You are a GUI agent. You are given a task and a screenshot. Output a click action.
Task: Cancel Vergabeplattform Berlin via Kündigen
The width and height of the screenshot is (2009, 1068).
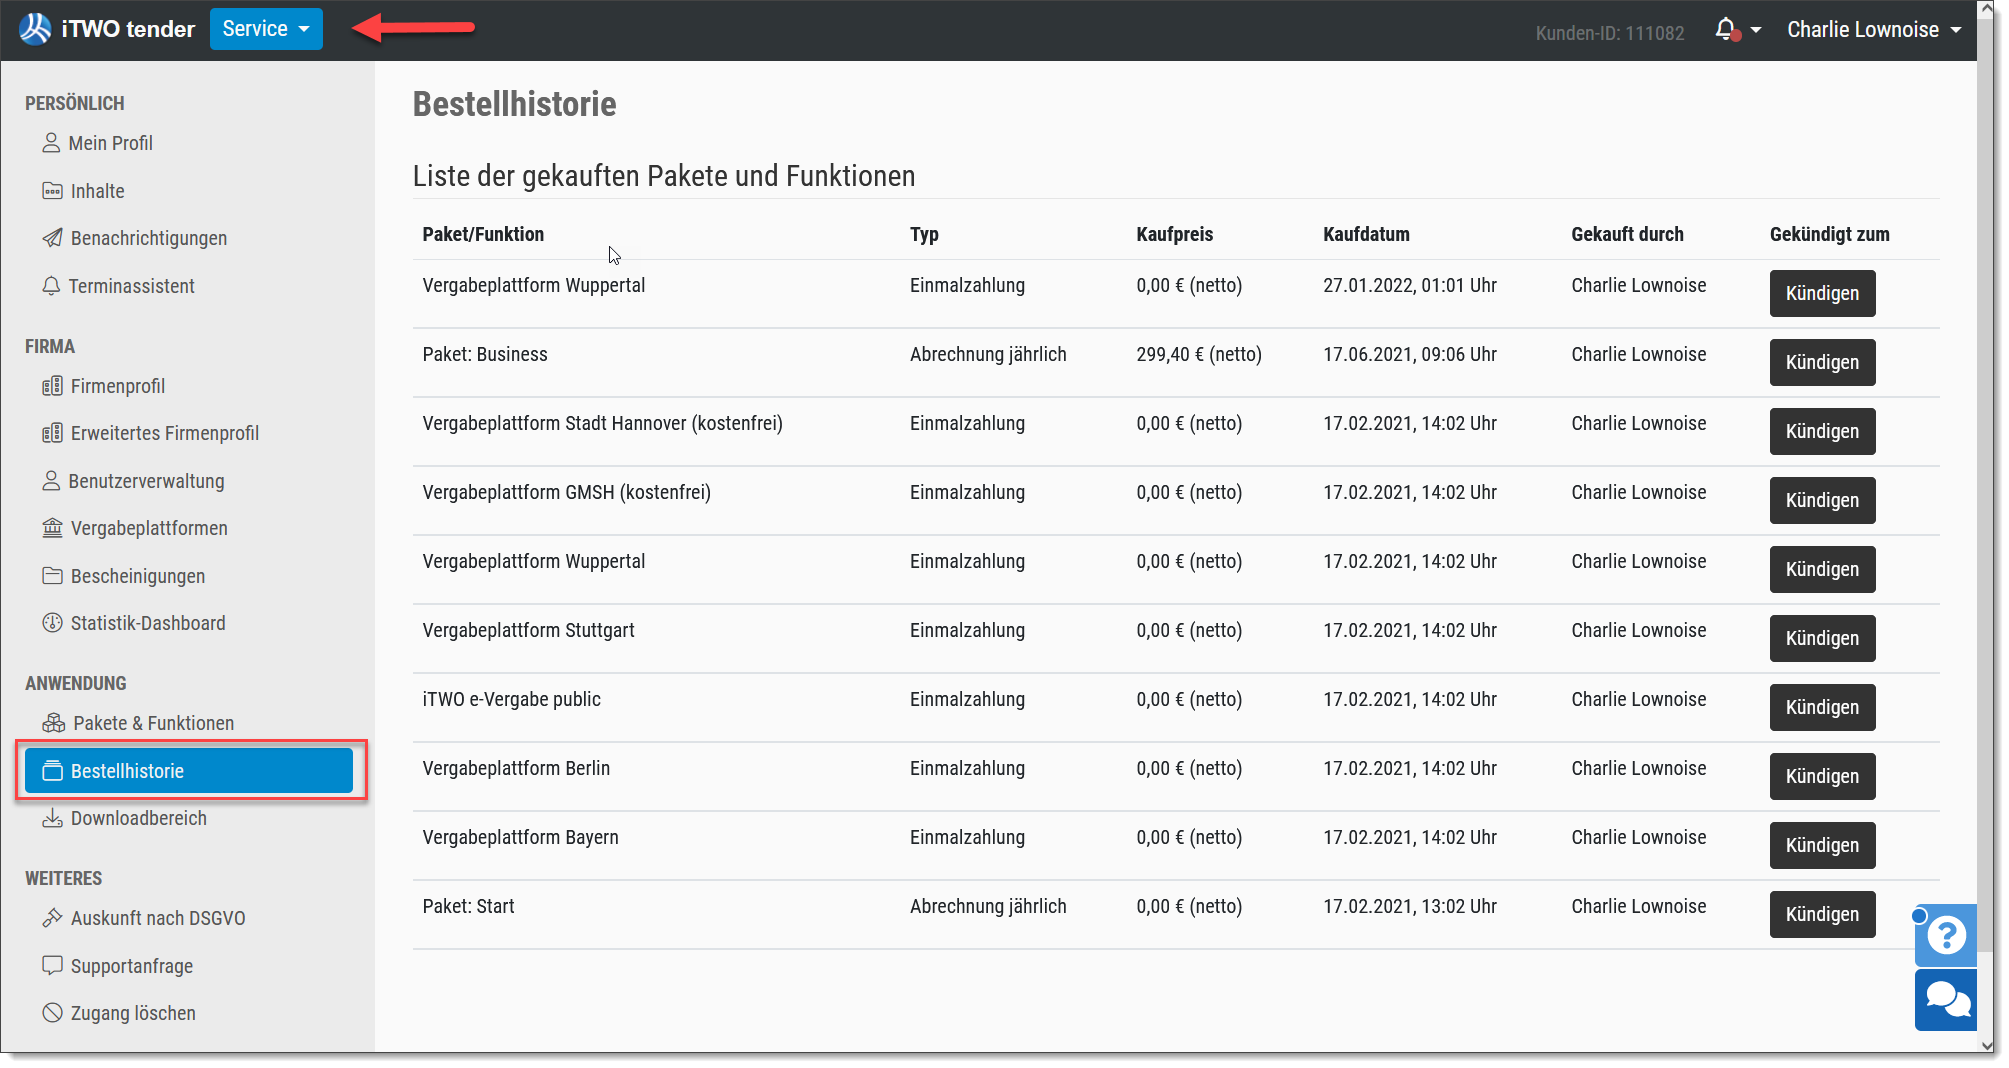(x=1822, y=776)
